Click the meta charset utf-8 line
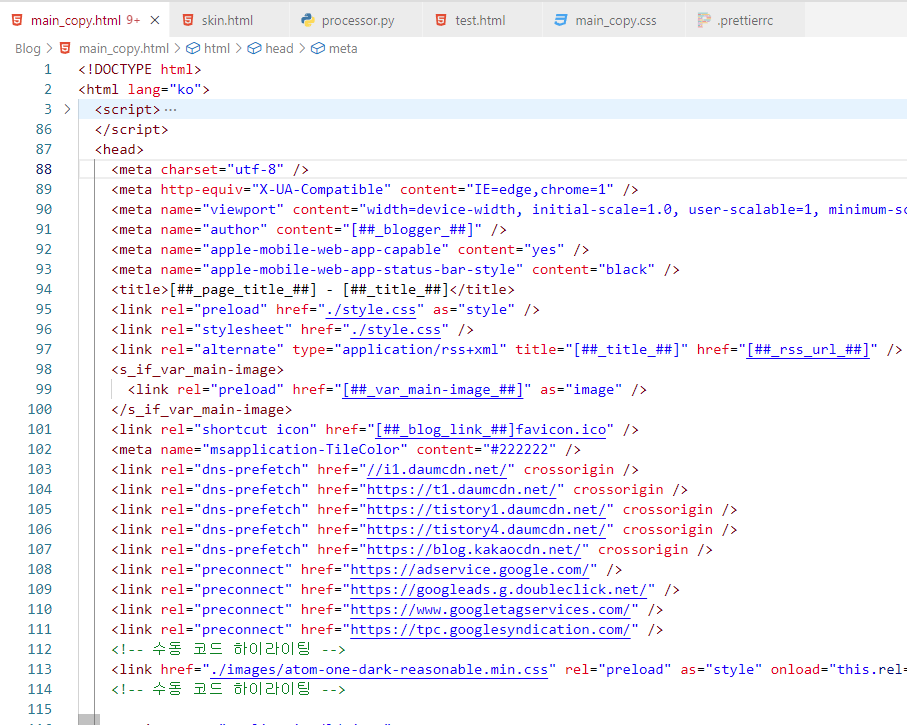This screenshot has width=907, height=725. point(209,169)
